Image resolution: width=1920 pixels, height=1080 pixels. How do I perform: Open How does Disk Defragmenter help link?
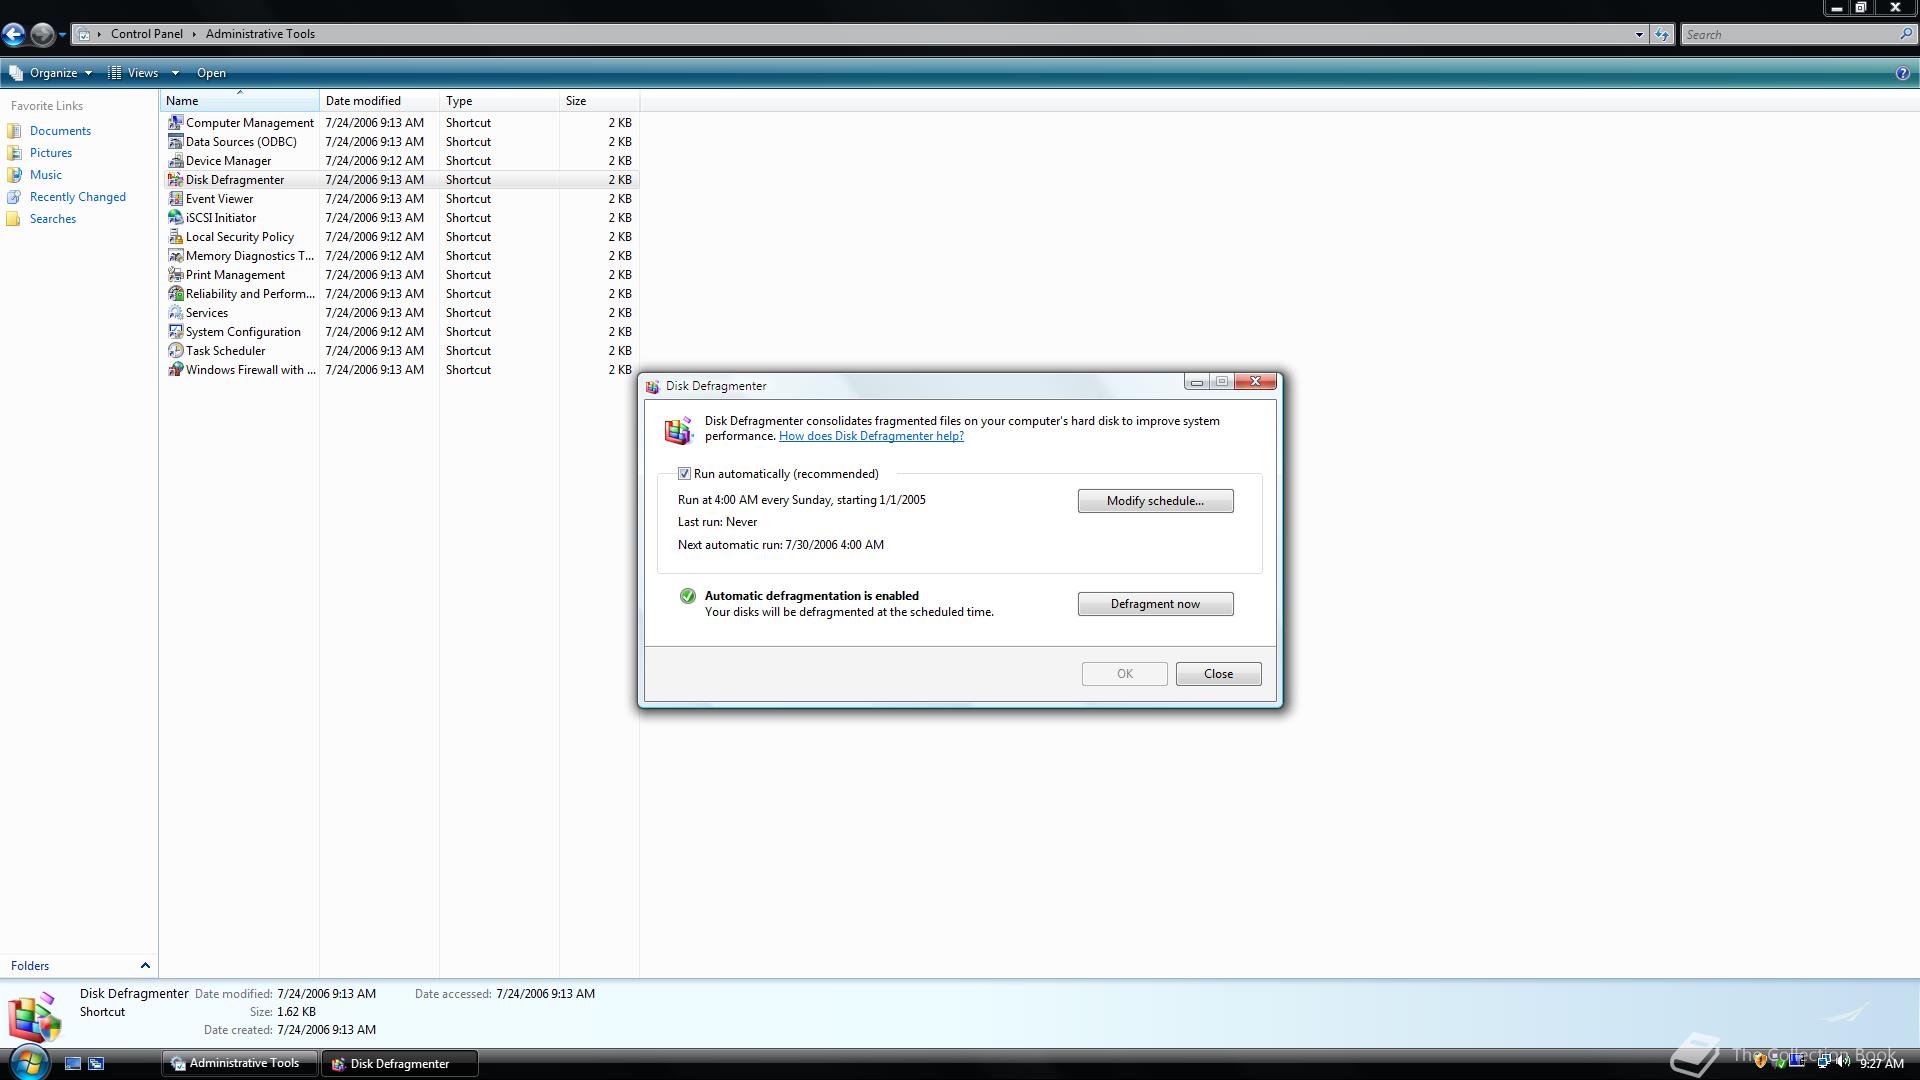871,436
